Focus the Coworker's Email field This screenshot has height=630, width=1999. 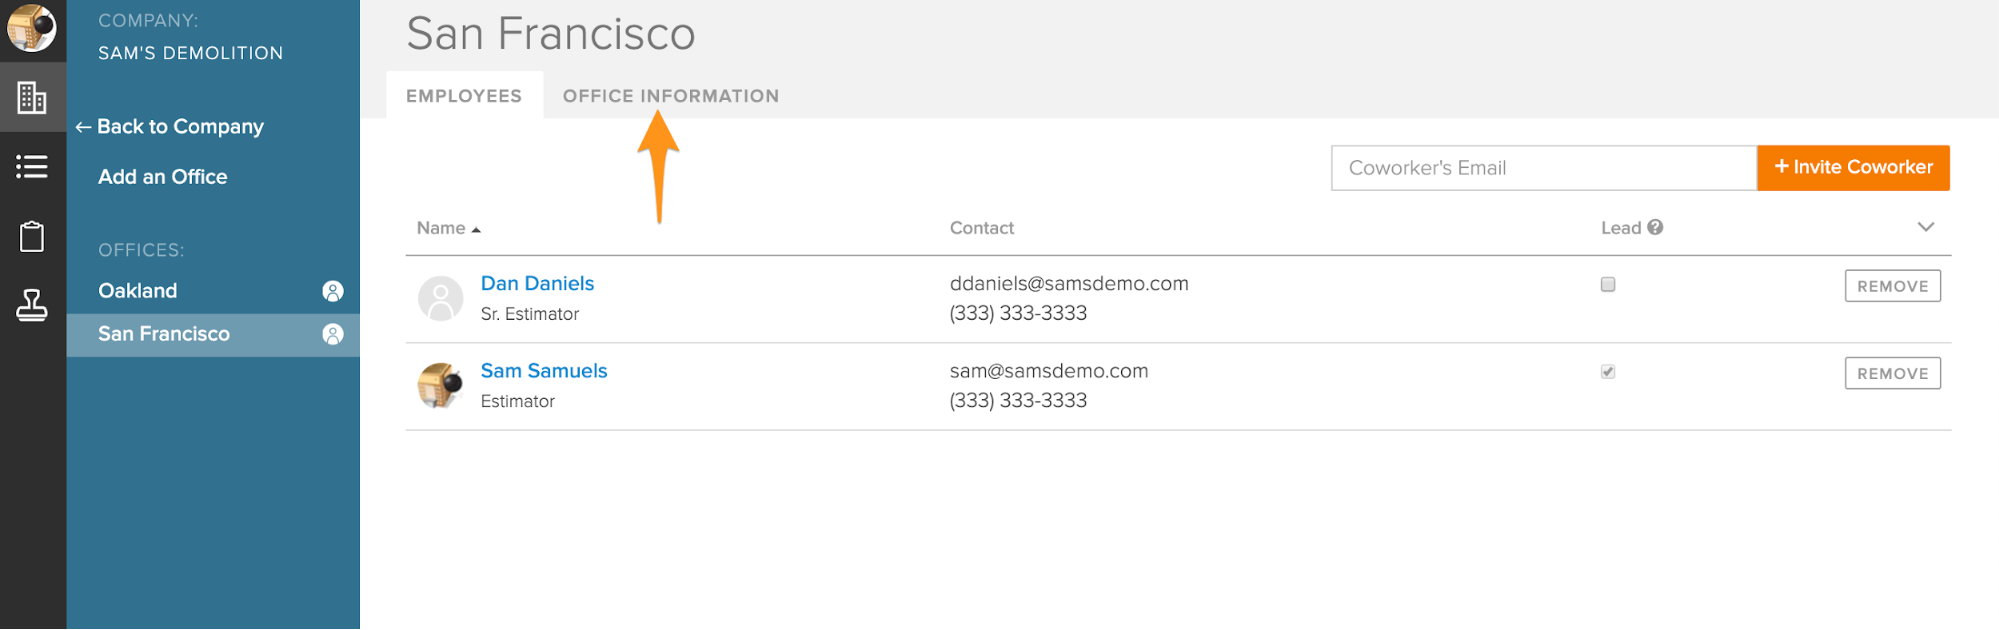pos(1543,168)
